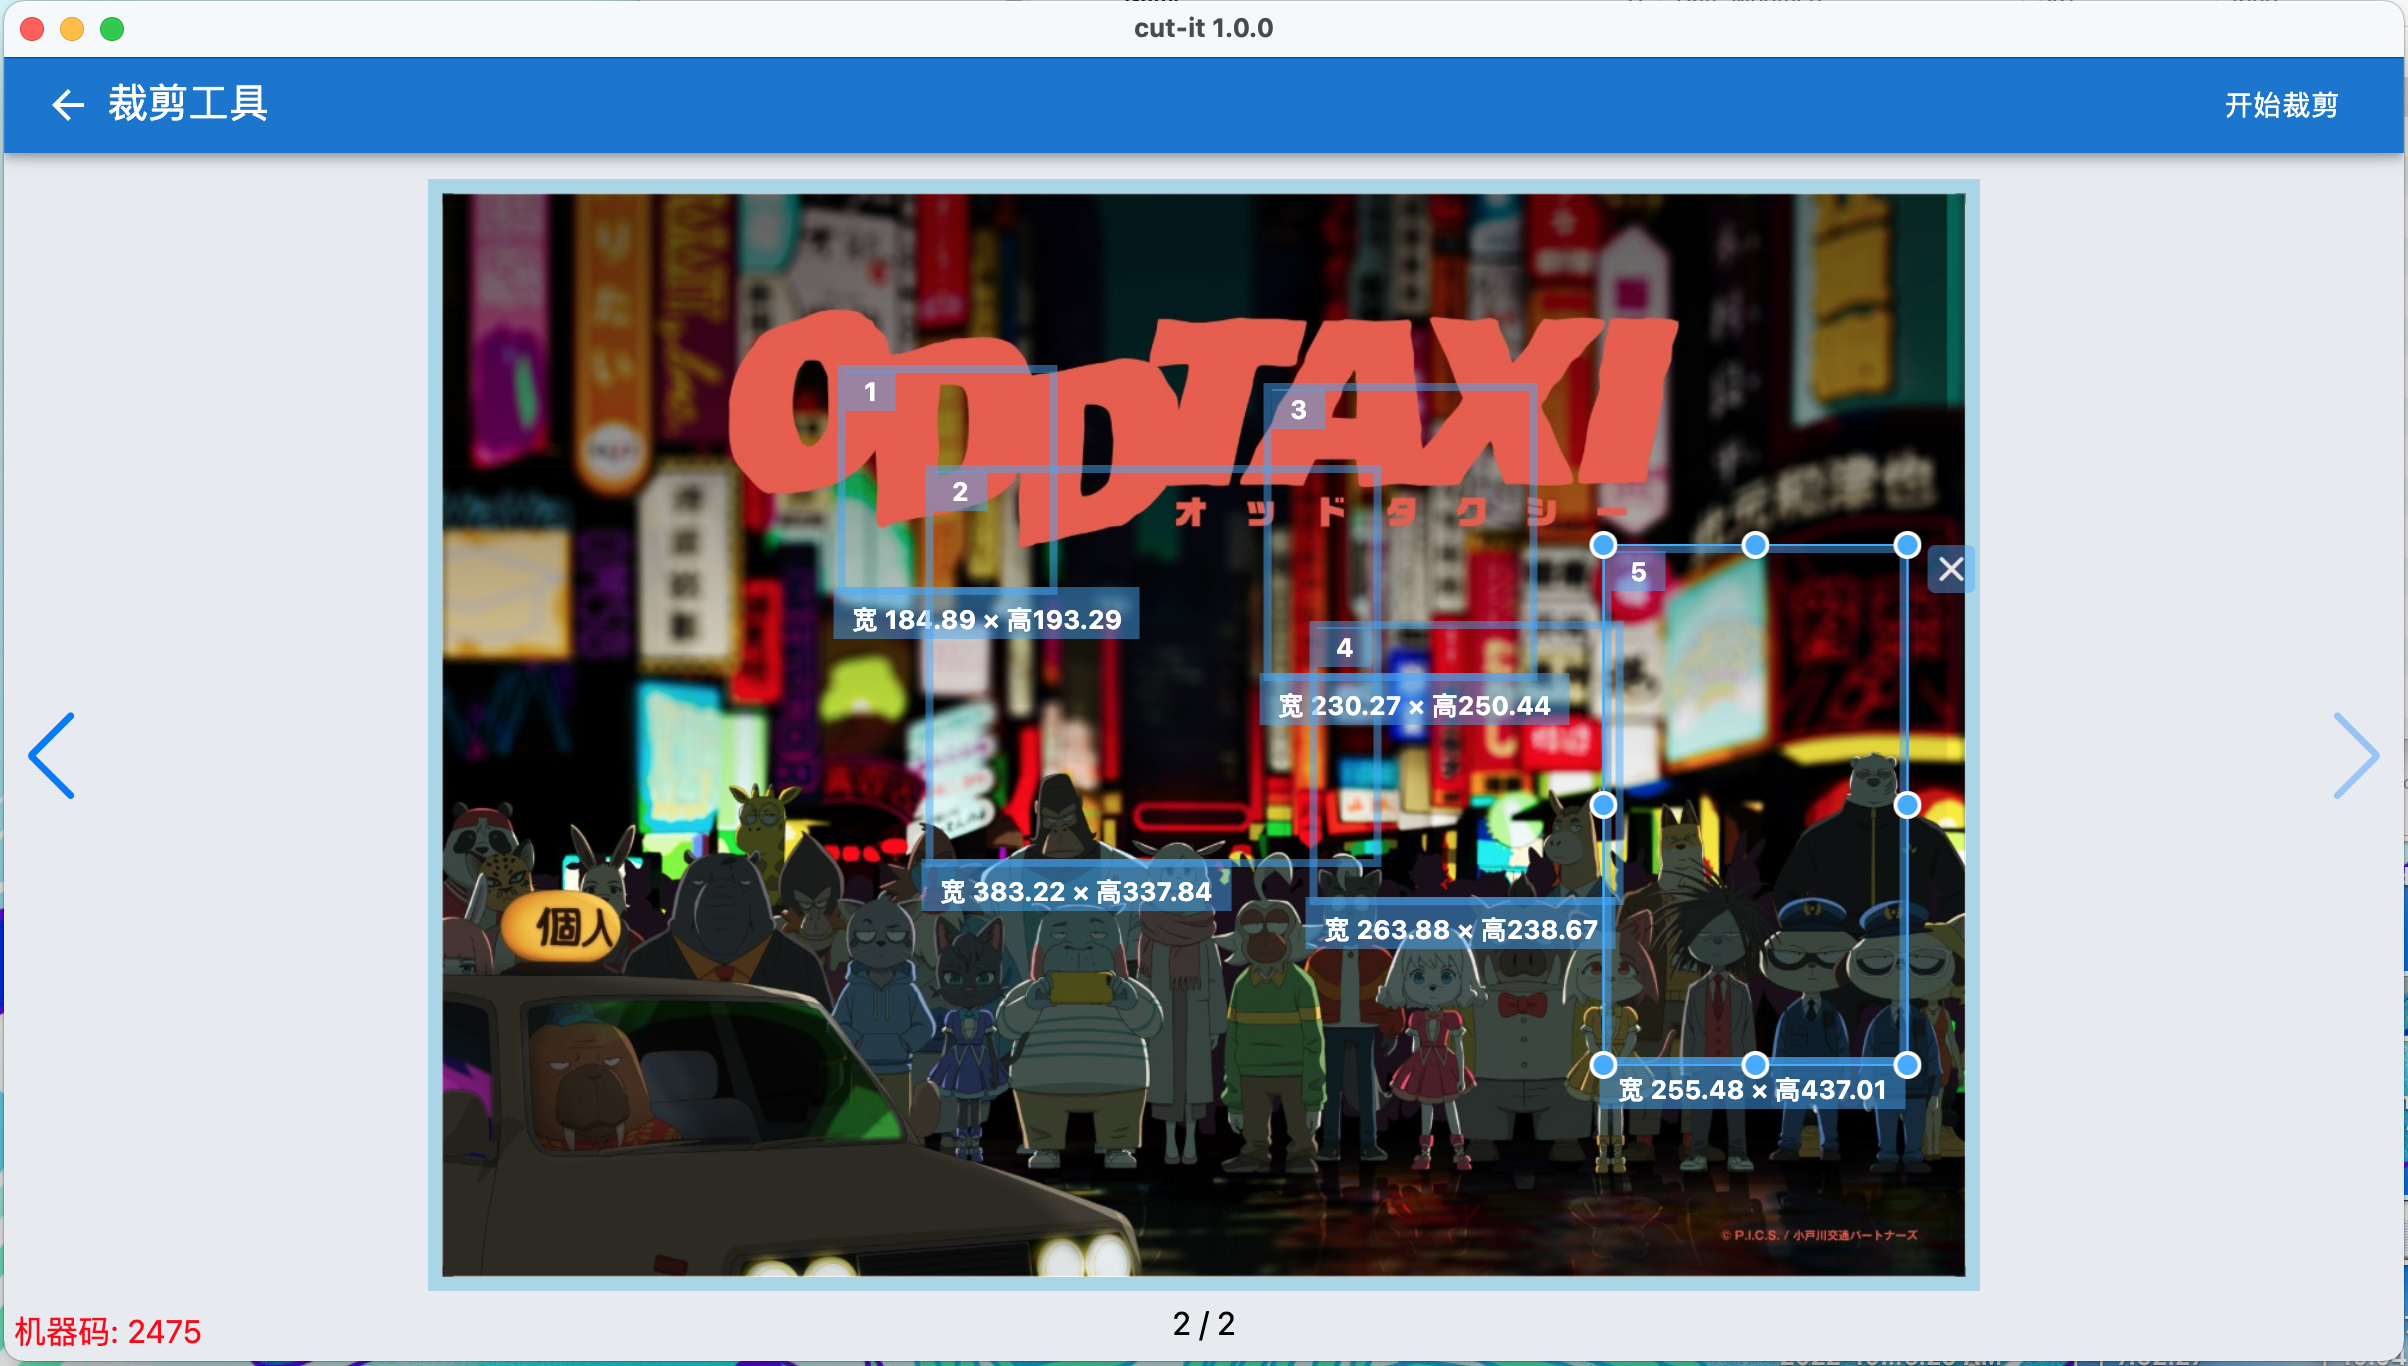Screen dimensions: 2408x1366
Task: Select crop region labeled 3
Action: [1298, 409]
